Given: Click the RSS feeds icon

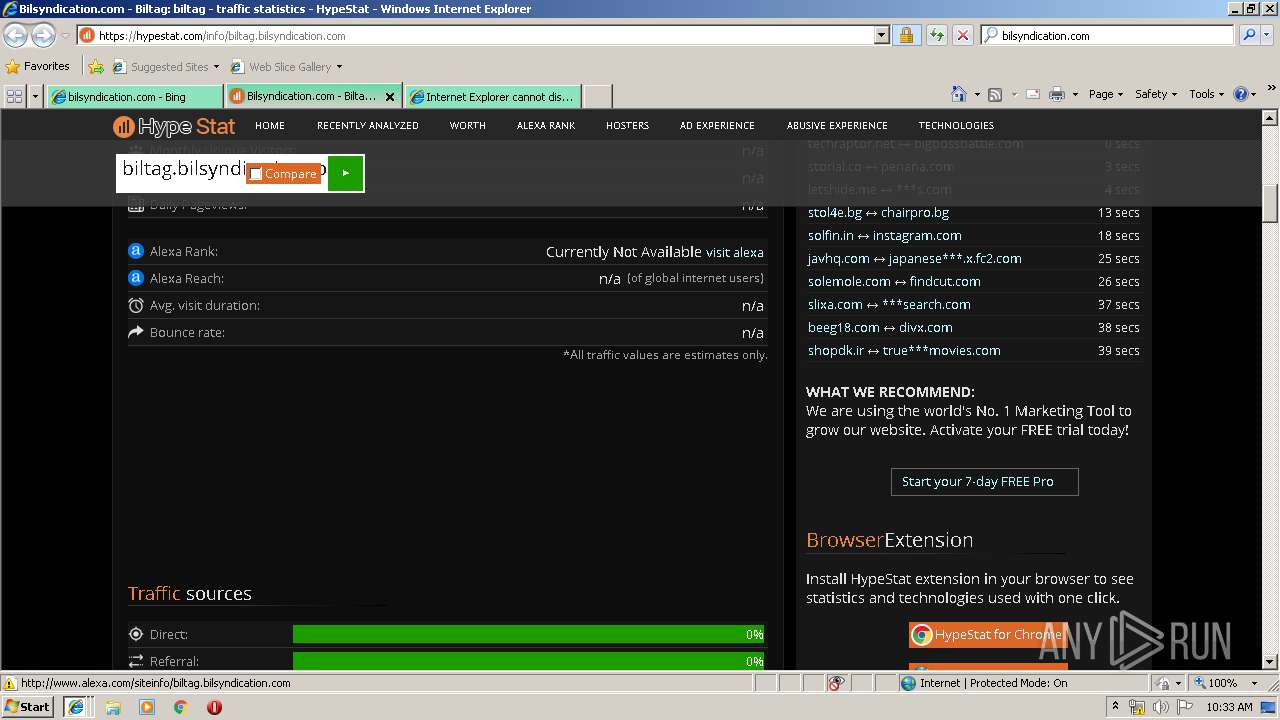Looking at the screenshot, I should 995,94.
